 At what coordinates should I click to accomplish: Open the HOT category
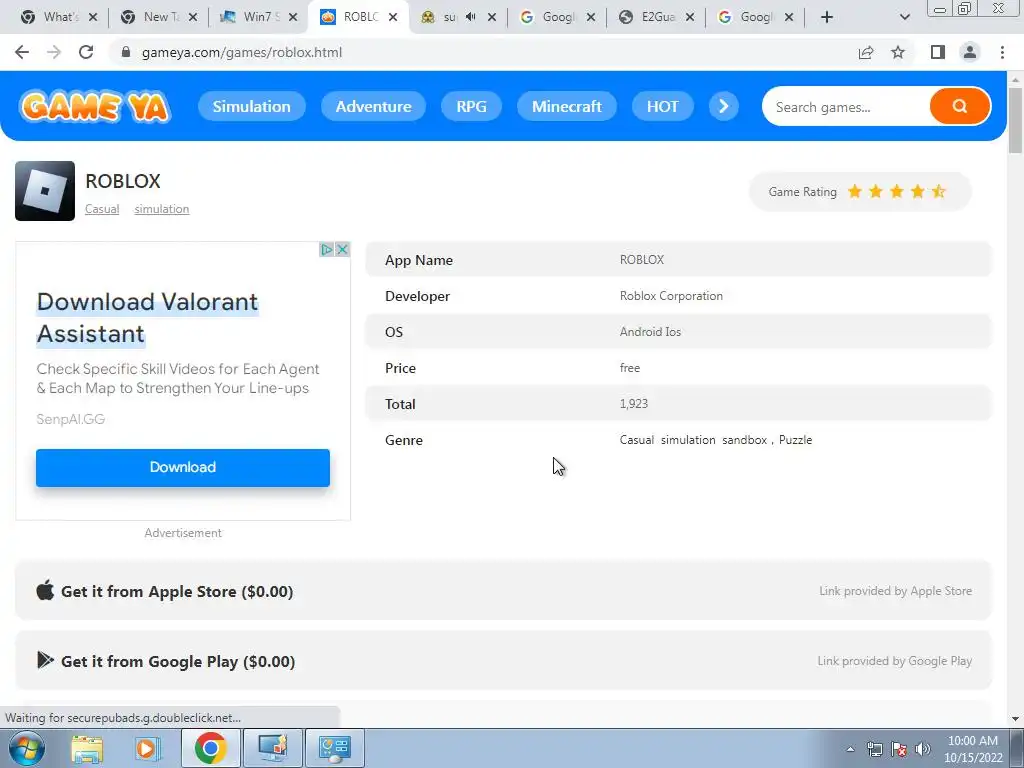point(662,106)
